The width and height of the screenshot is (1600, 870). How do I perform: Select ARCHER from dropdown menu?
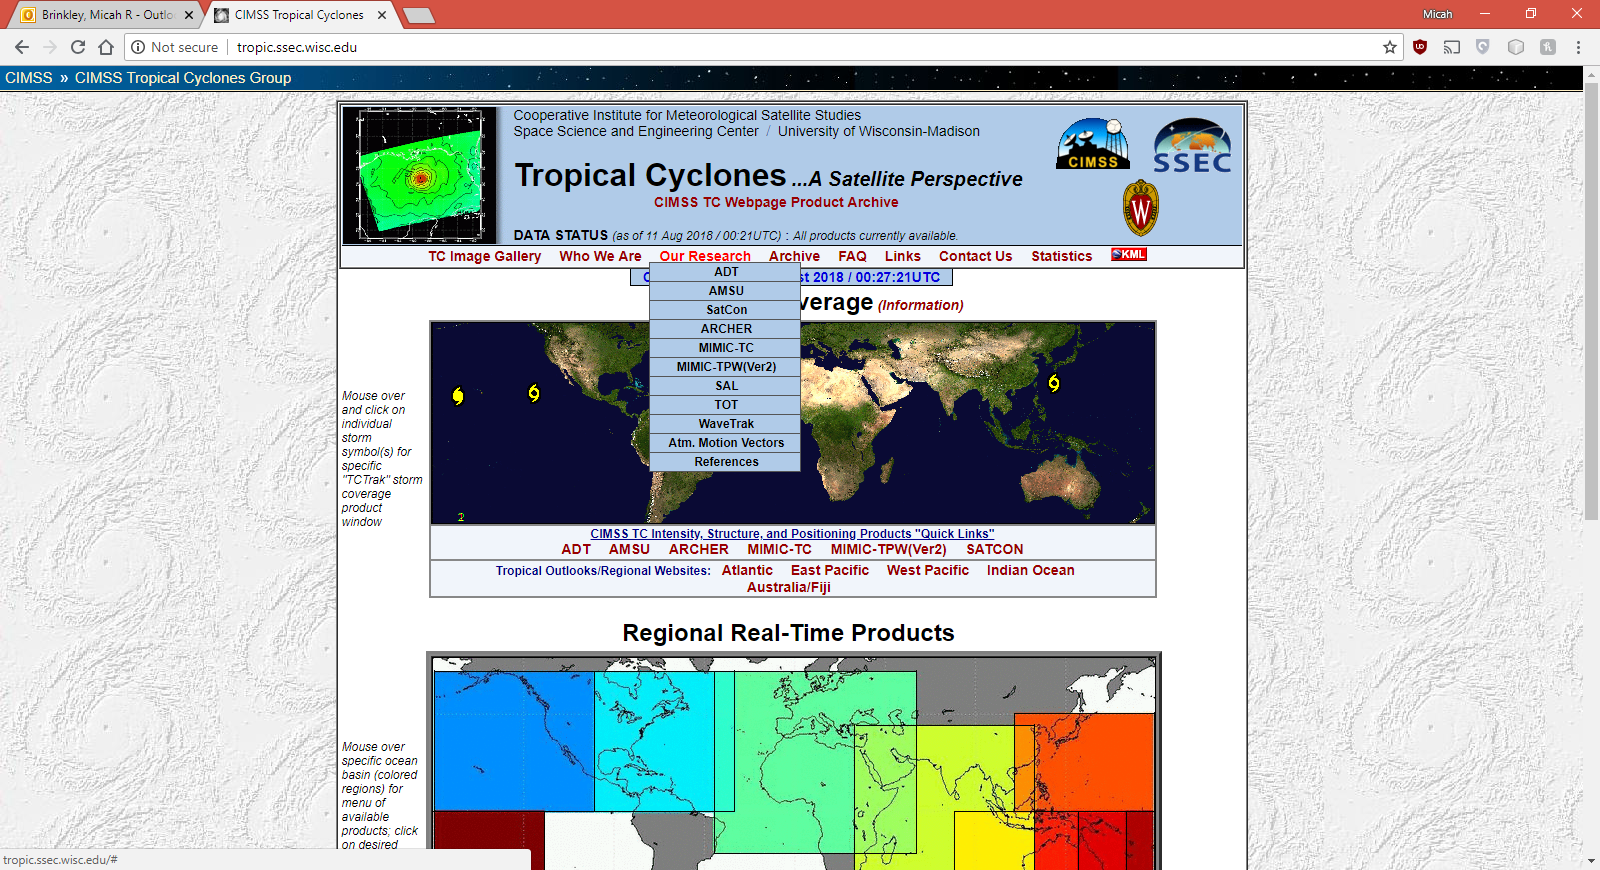726,329
